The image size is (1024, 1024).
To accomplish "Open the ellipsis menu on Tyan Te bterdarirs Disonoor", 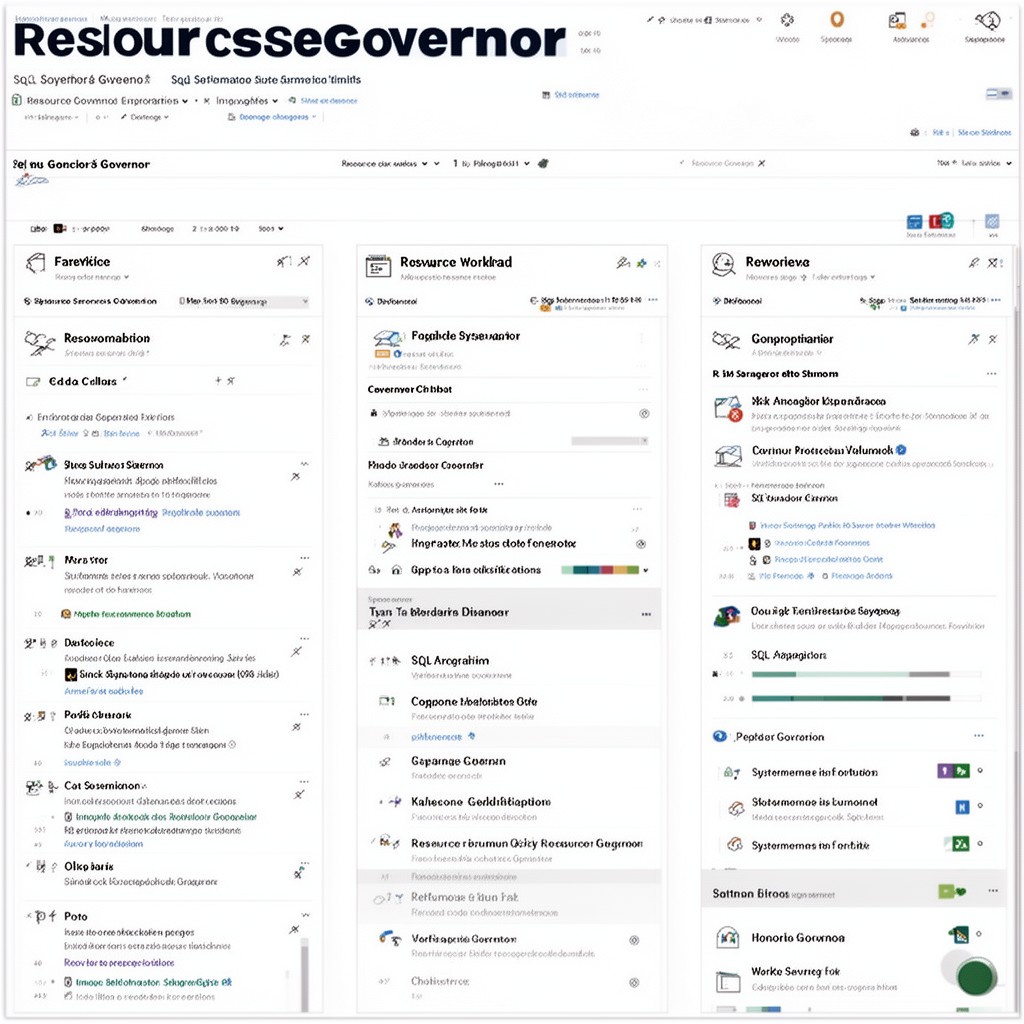I will [x=646, y=614].
